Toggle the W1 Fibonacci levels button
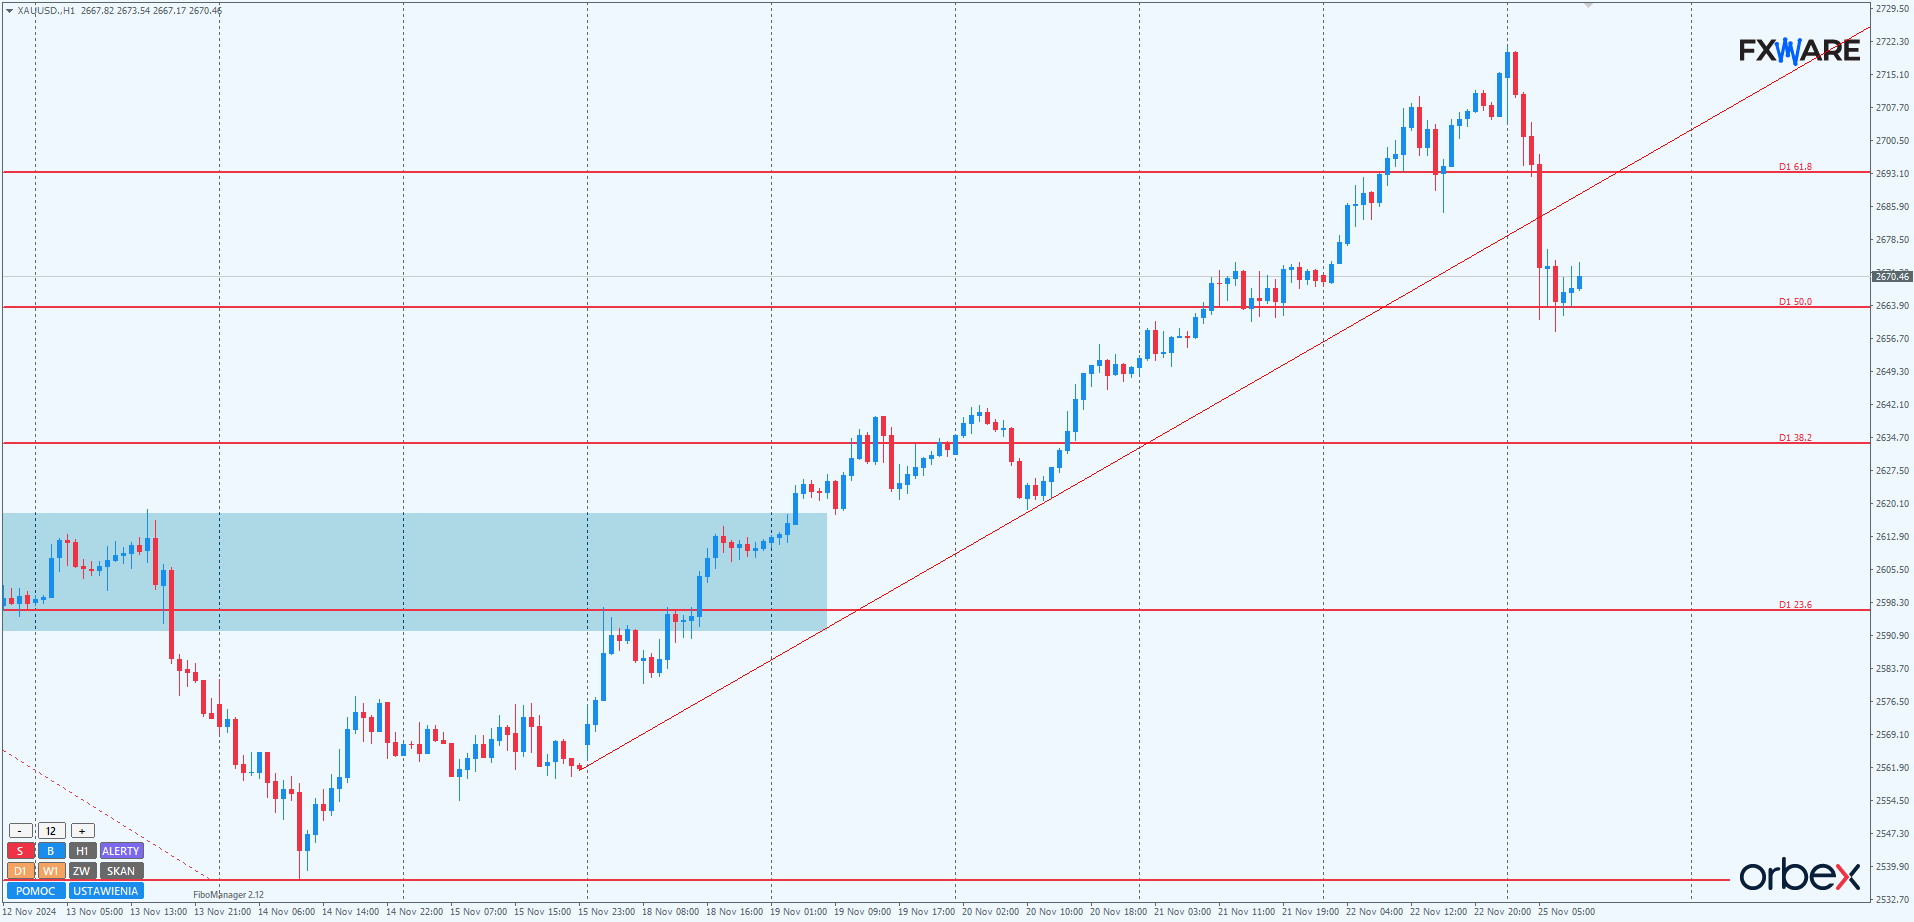This screenshot has width=1914, height=922. 51,871
